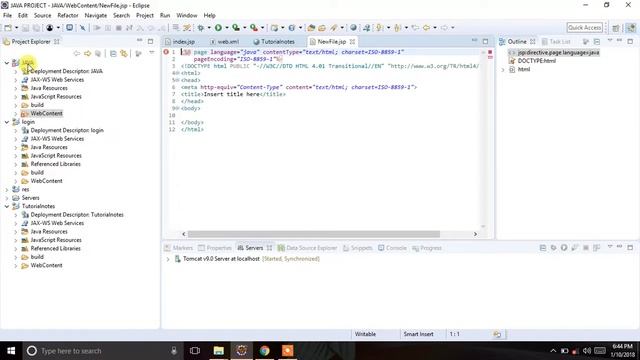Click the red error indicator in editor overview ruler
Image resolution: width=640 pixels, height=360 pixels.
point(490,52)
